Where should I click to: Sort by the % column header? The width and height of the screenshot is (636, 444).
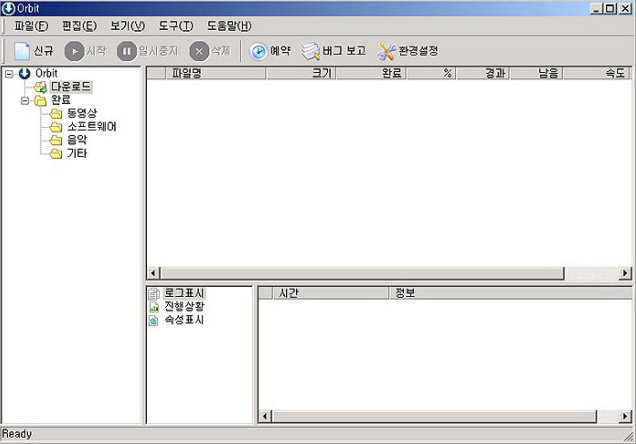[x=432, y=73]
